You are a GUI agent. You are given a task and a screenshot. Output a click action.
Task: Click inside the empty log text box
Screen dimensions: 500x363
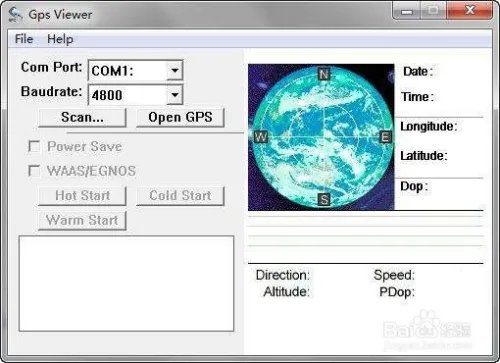click(x=126, y=284)
